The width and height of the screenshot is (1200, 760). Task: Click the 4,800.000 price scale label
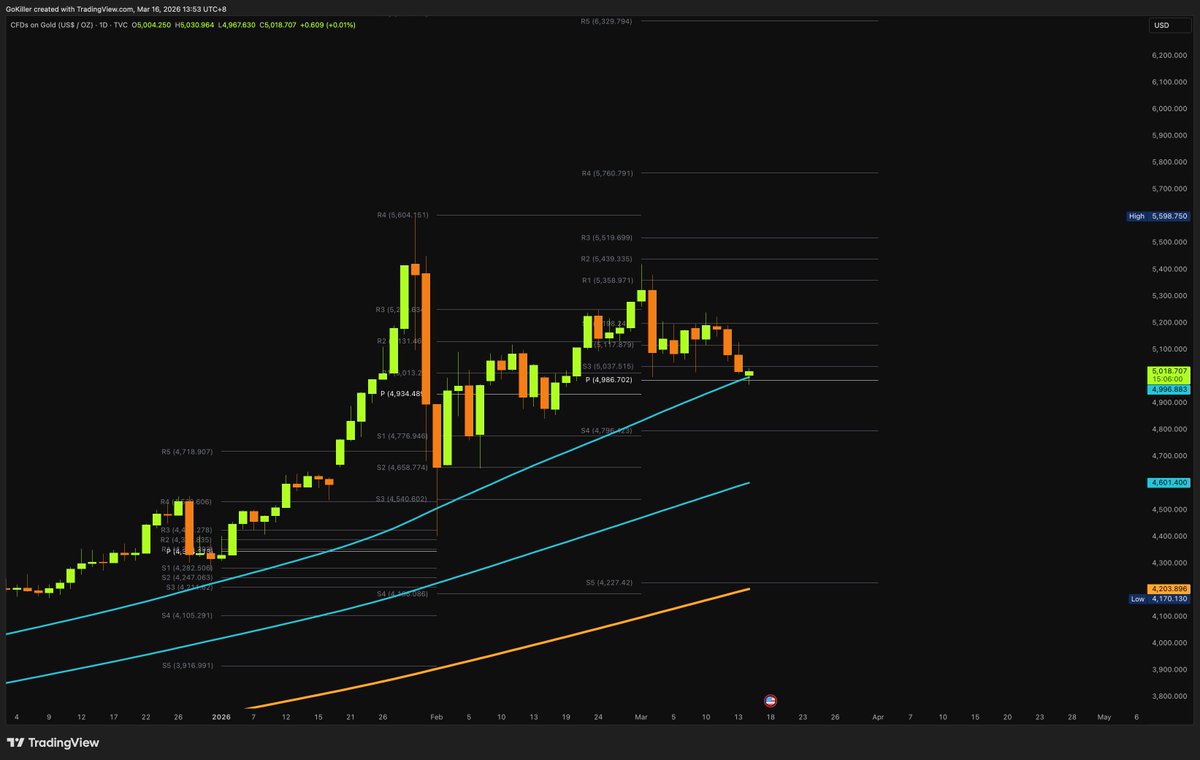1168,429
